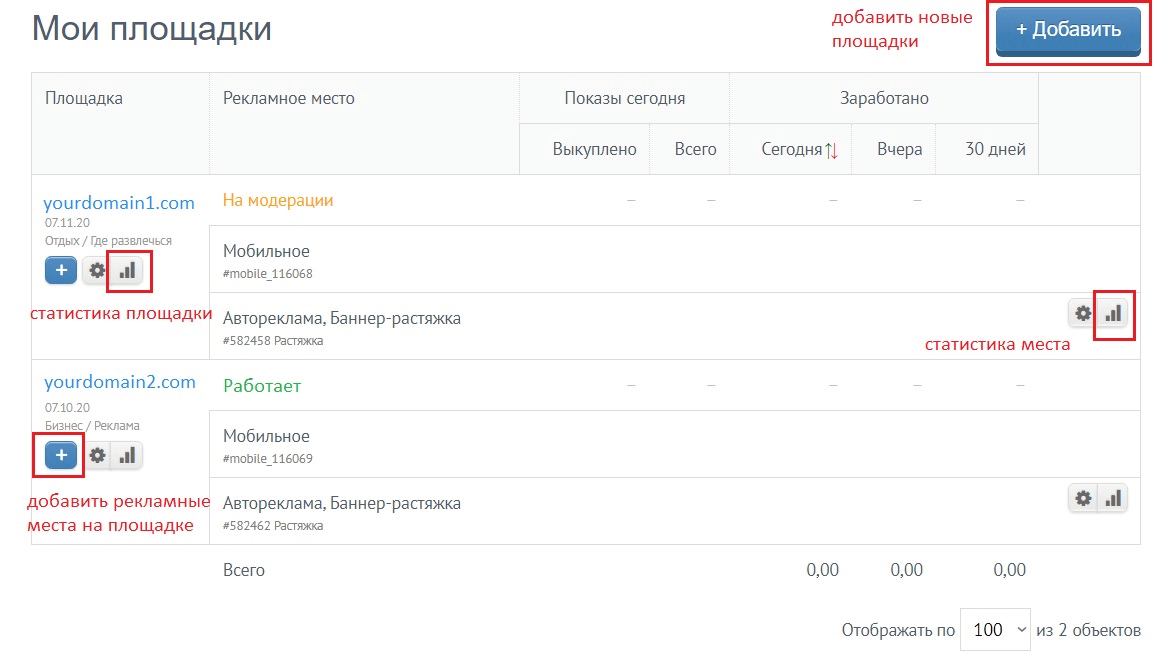Screen dimensions: 1155x655
Task: Open statistics chart icon for yourdomain1.com site
Action: tap(127, 270)
